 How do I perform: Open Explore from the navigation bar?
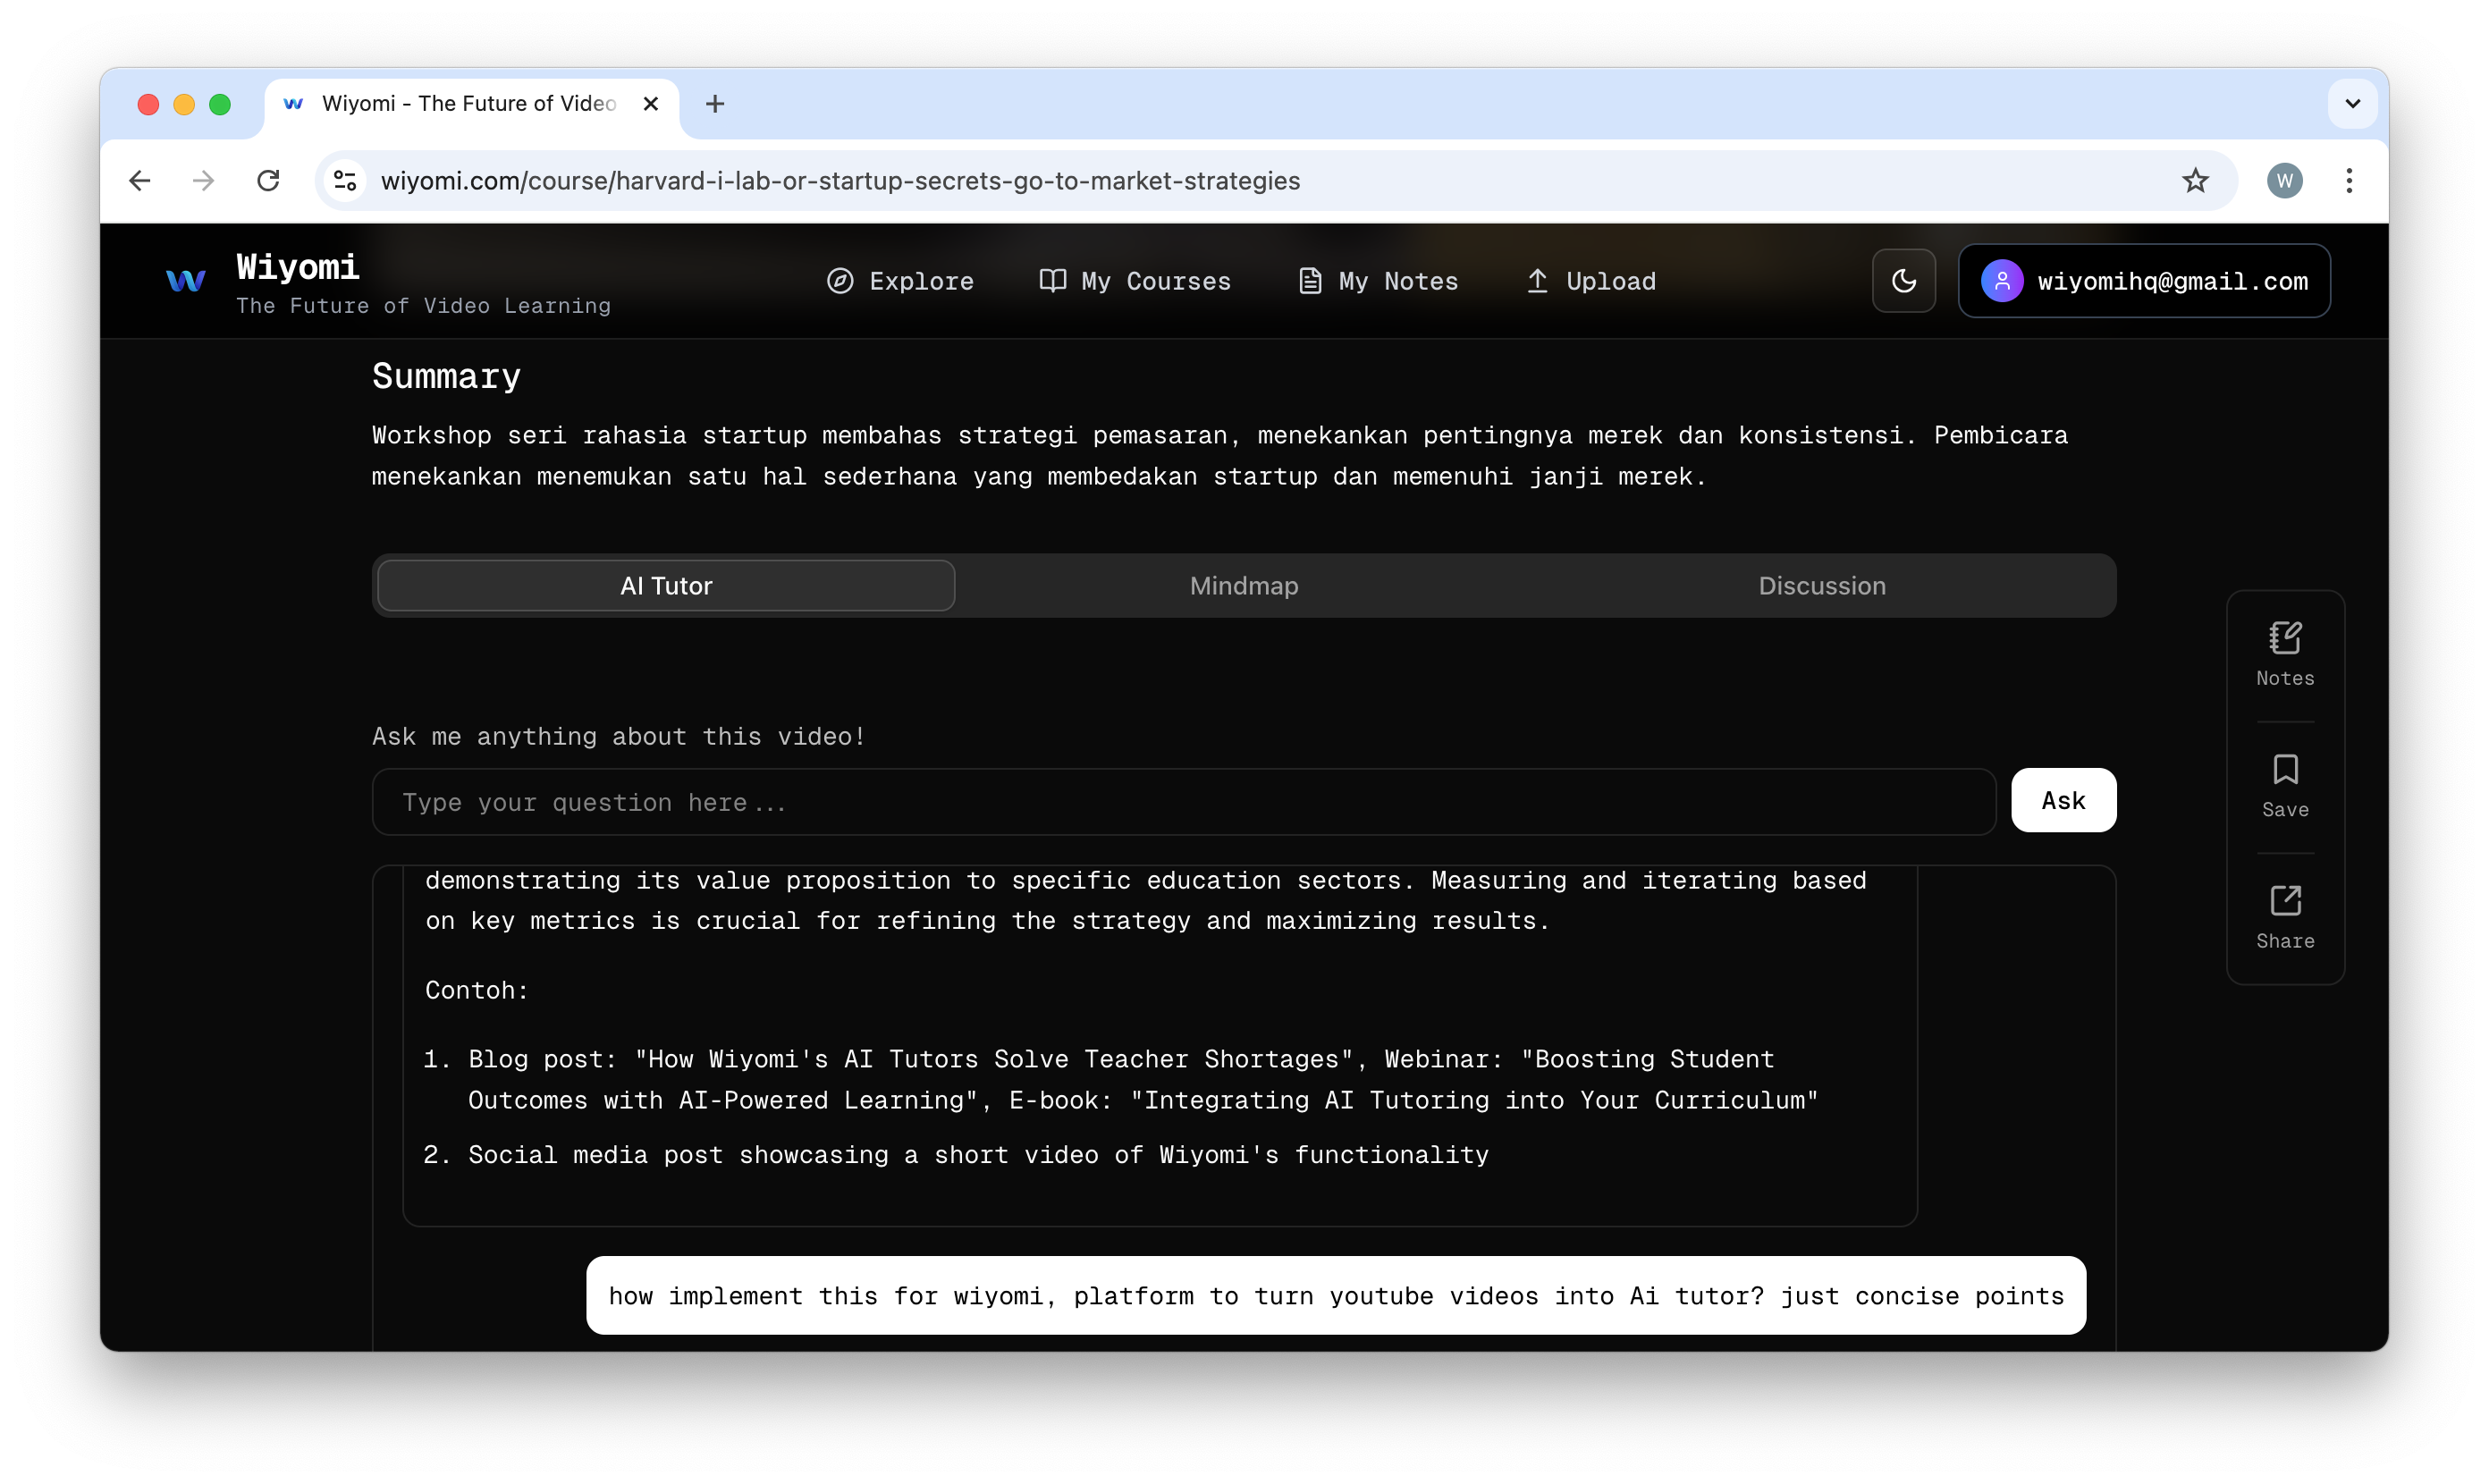pyautogui.click(x=900, y=281)
